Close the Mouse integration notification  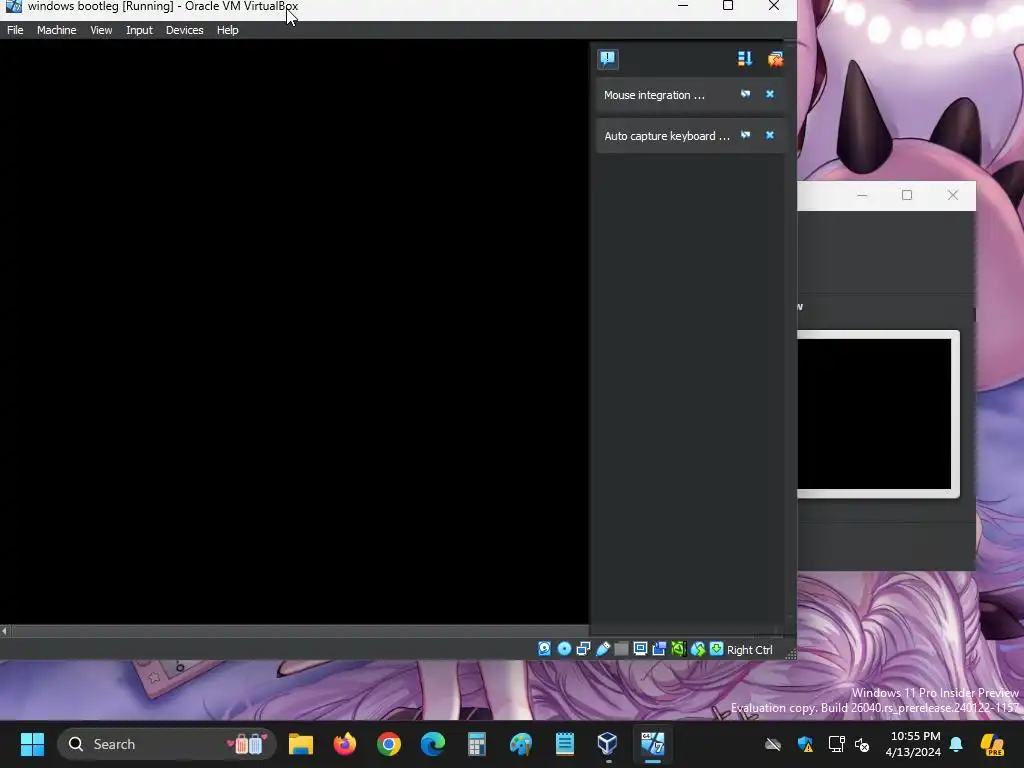tap(770, 94)
